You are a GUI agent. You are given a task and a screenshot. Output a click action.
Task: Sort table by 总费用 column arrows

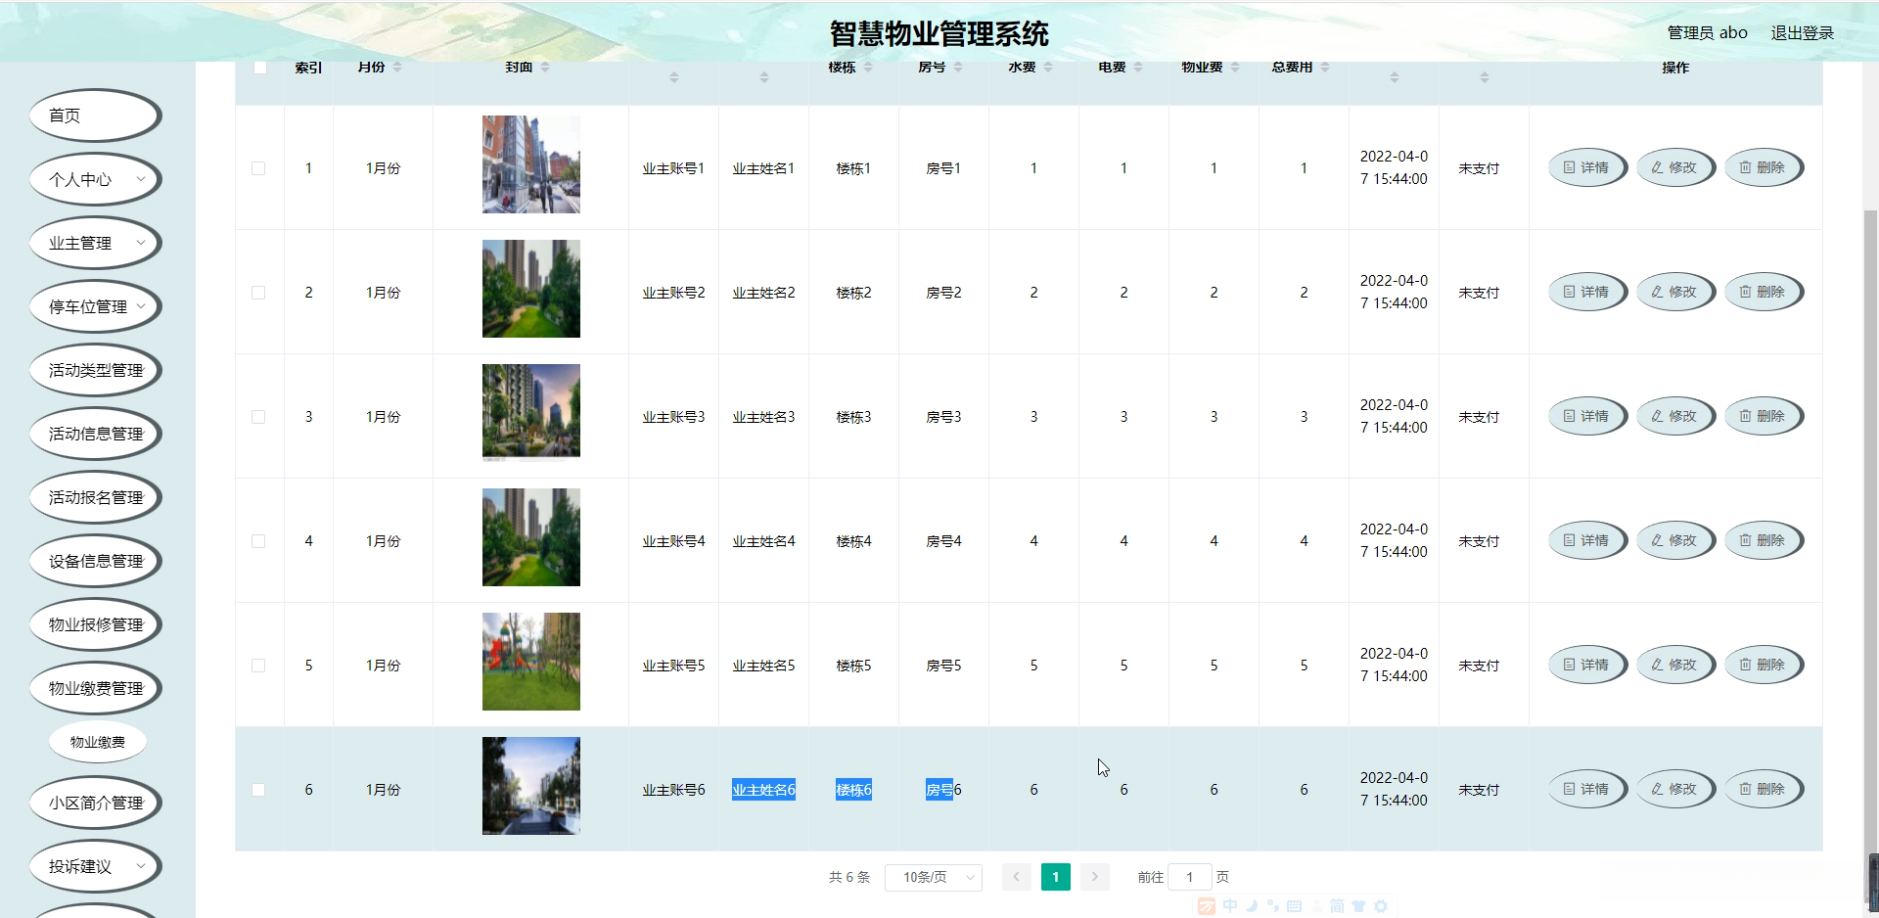click(x=1325, y=67)
